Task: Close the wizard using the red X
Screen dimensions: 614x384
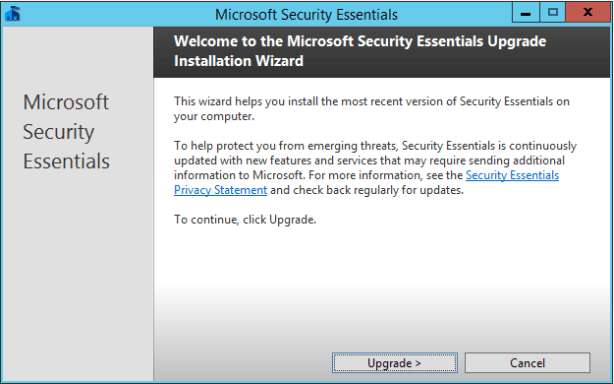Action: click(587, 13)
